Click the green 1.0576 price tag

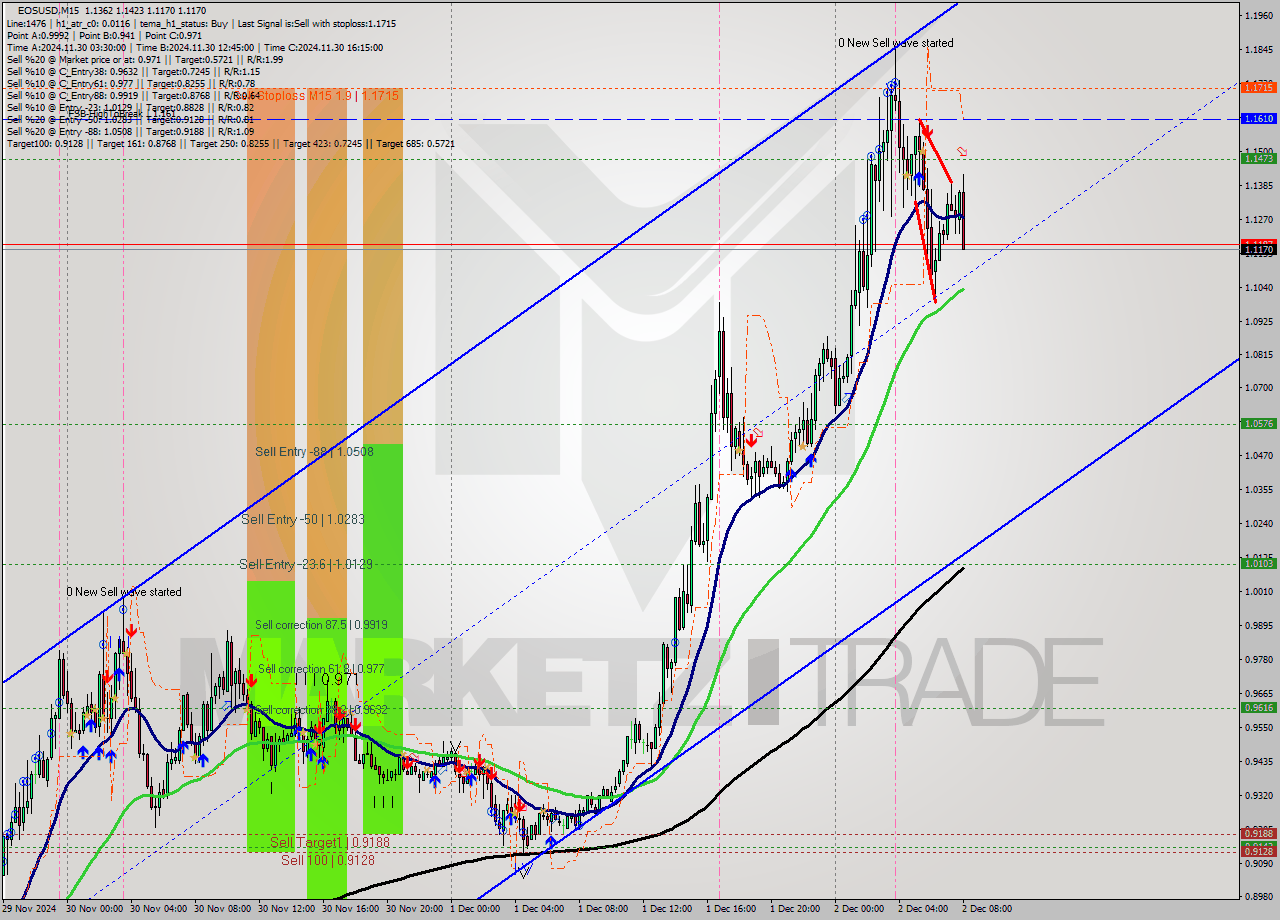tap(1258, 424)
